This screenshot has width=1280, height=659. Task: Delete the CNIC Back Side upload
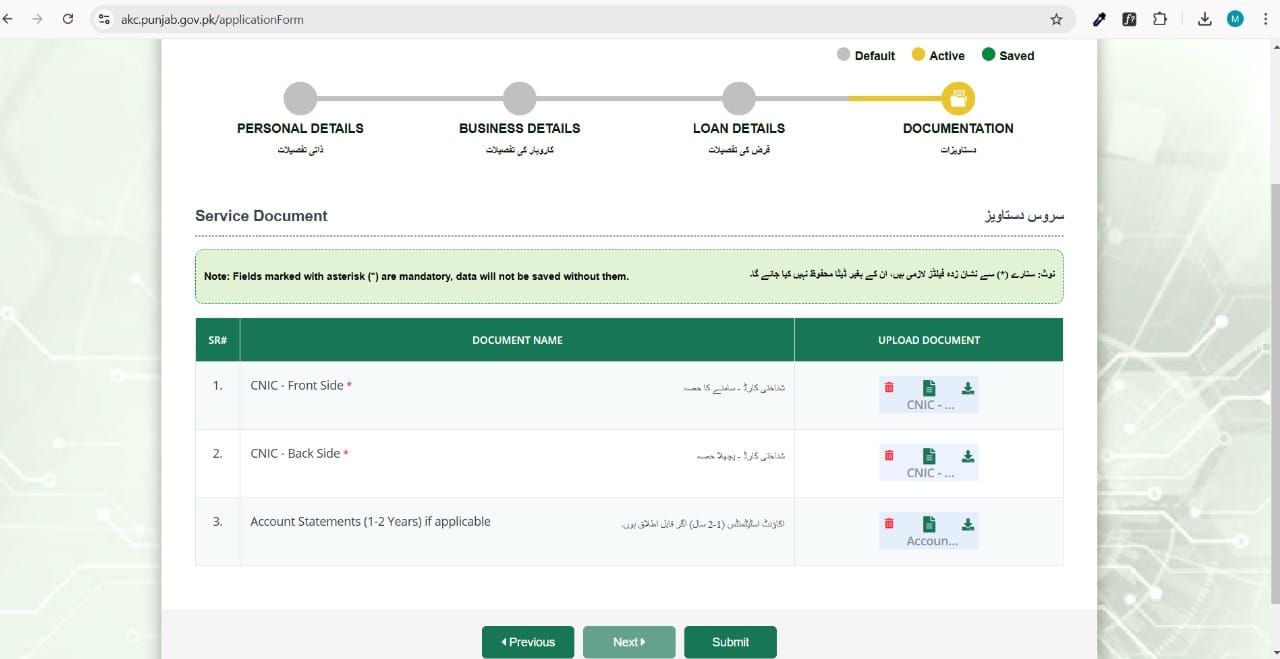click(889, 455)
